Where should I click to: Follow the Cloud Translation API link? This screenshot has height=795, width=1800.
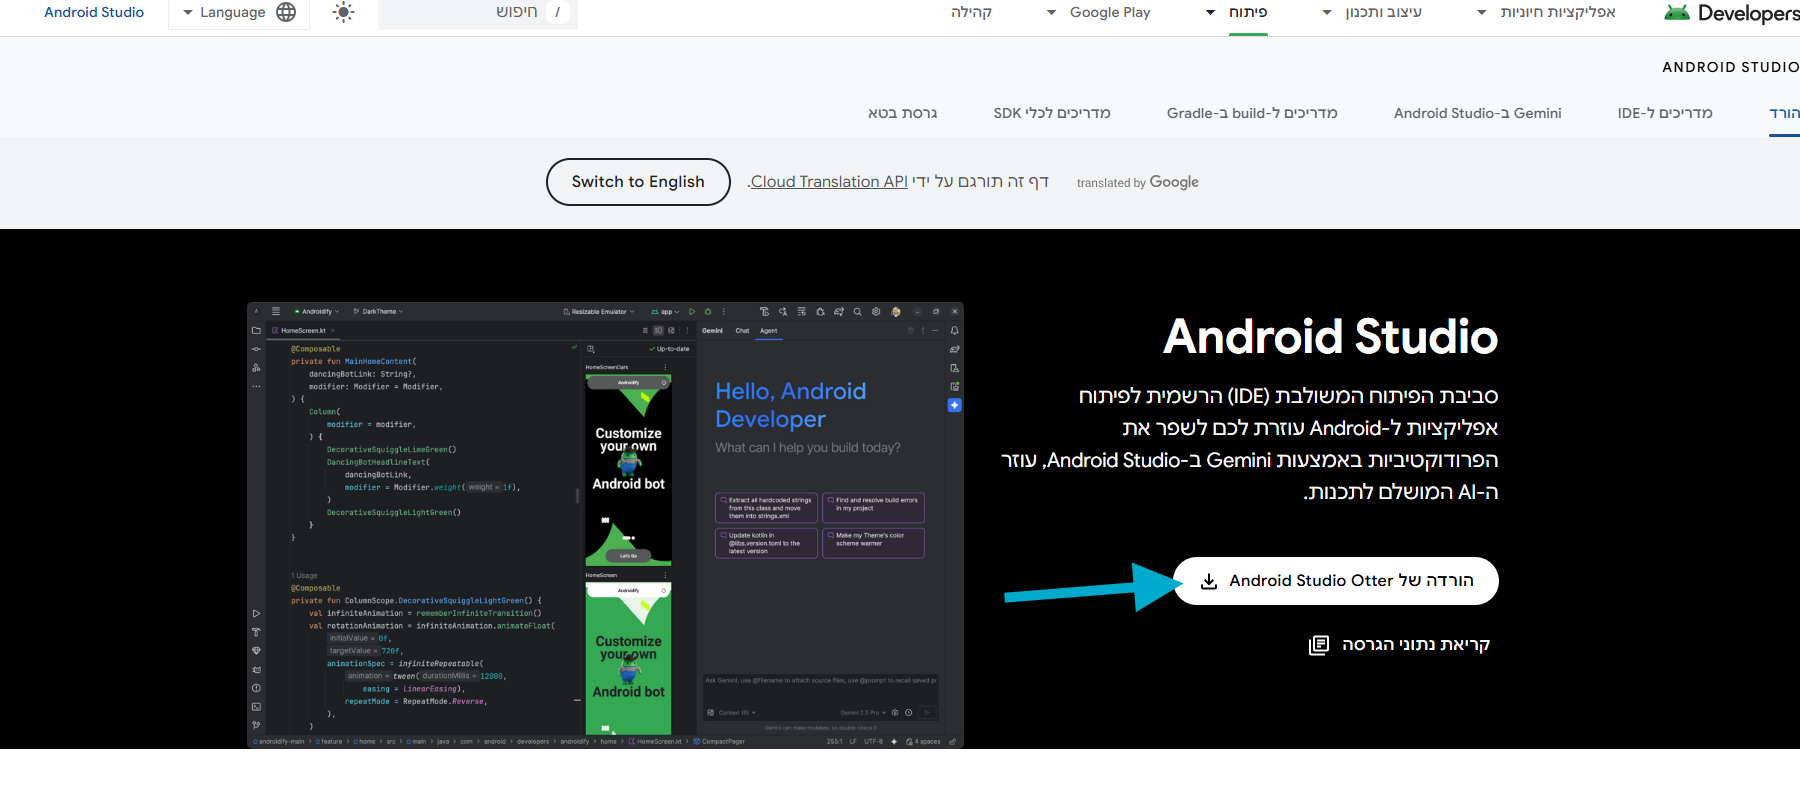coord(829,182)
